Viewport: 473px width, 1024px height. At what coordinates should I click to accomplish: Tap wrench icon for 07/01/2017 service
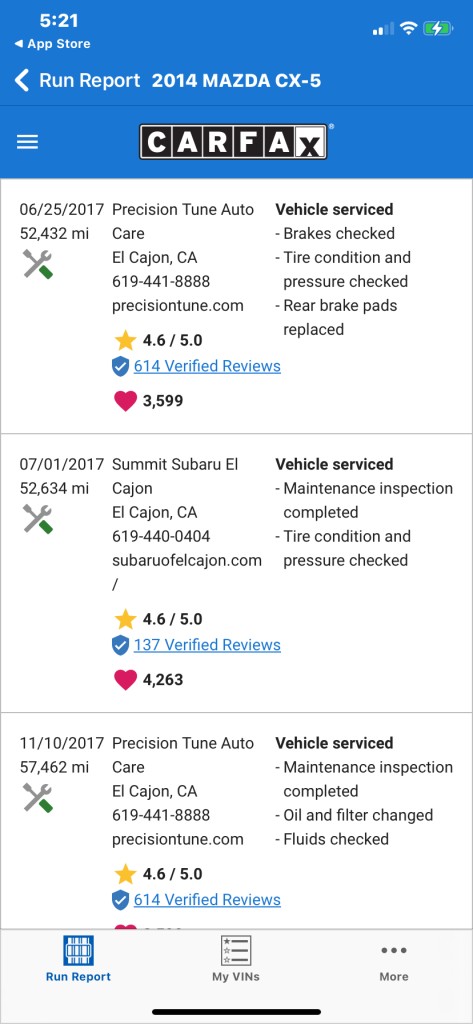37,519
